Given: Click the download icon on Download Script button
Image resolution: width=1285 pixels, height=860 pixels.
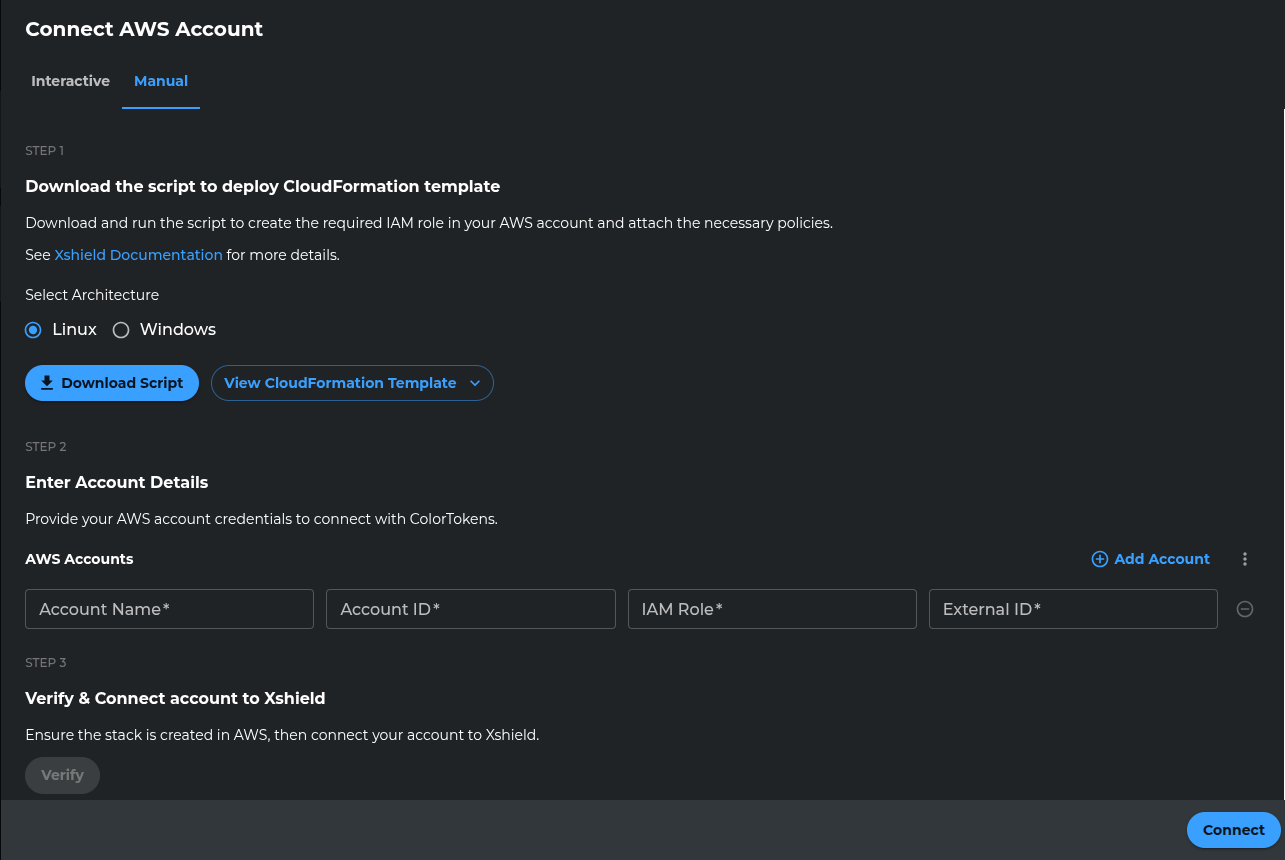Looking at the screenshot, I should (47, 382).
